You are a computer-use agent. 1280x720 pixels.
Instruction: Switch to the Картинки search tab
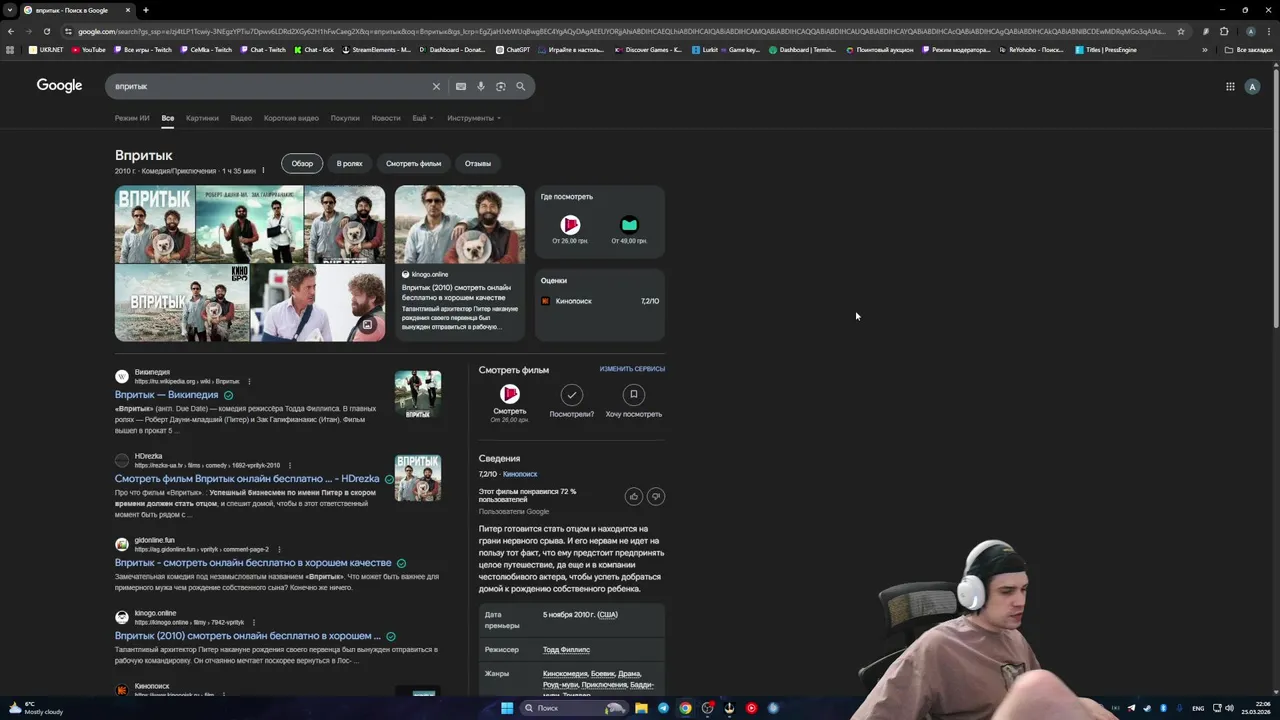coord(202,118)
